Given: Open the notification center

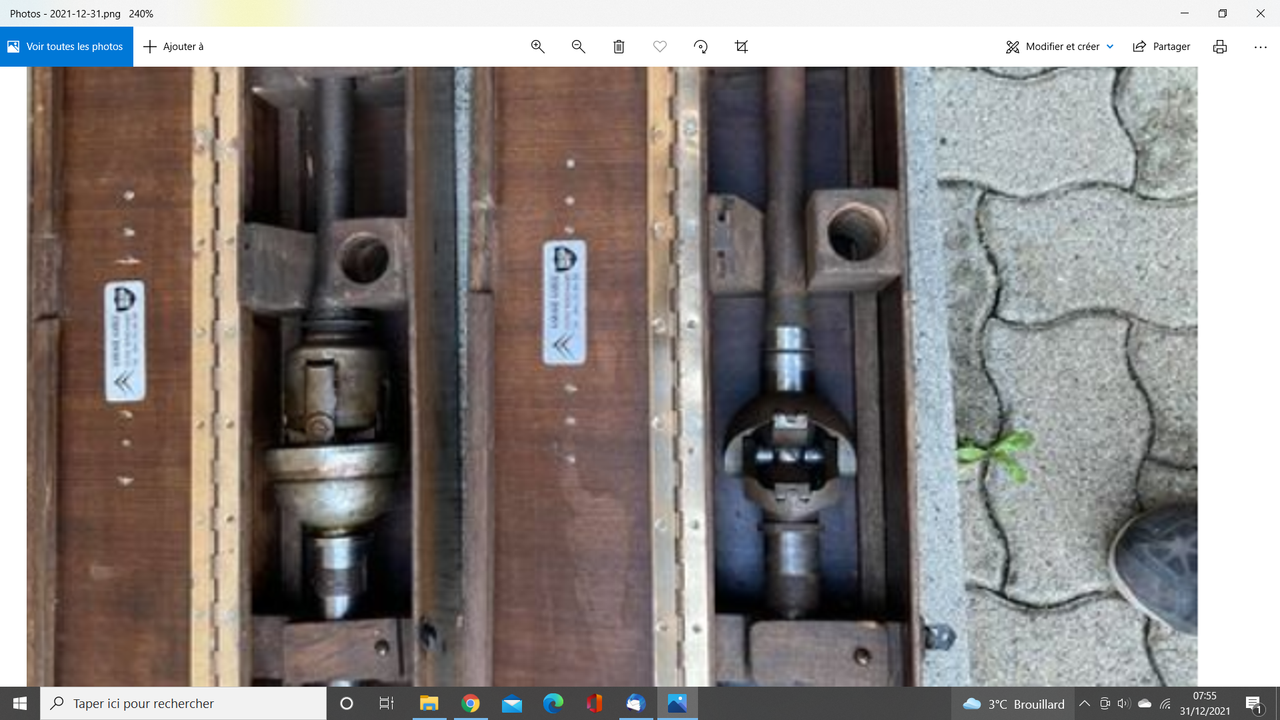Looking at the screenshot, I should click(1254, 704).
